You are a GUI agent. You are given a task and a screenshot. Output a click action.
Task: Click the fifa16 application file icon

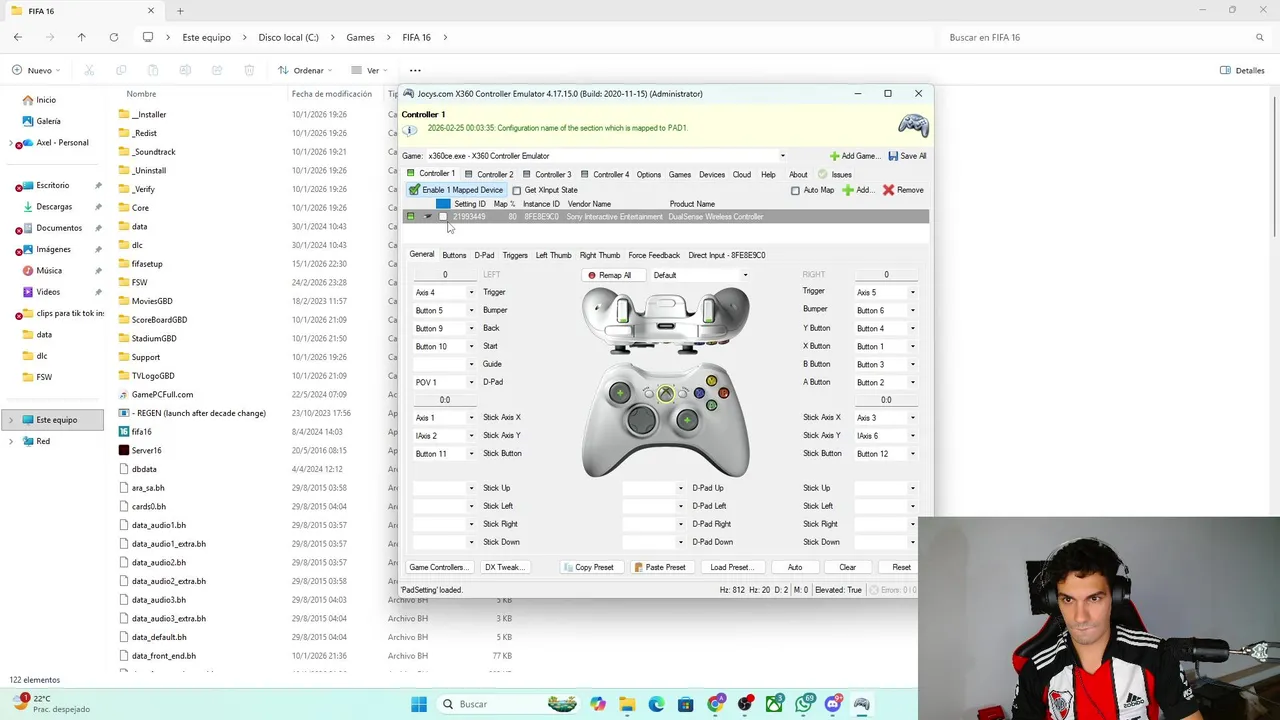click(124, 432)
